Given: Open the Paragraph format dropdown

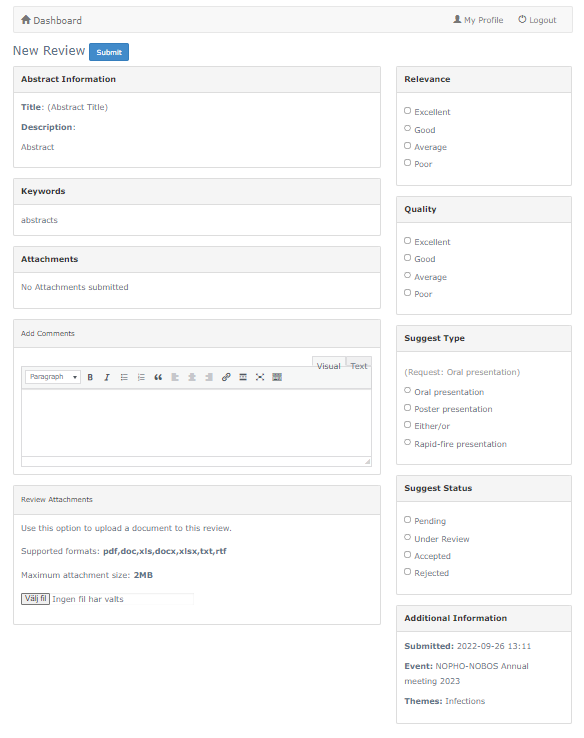Looking at the screenshot, I should pos(53,377).
